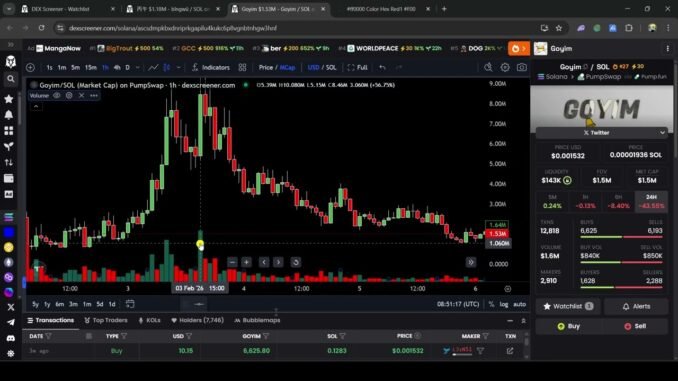Viewport: 678px width, 381px height.
Task: Open the settings gear at sidebar bottom
Action: pos(10,353)
